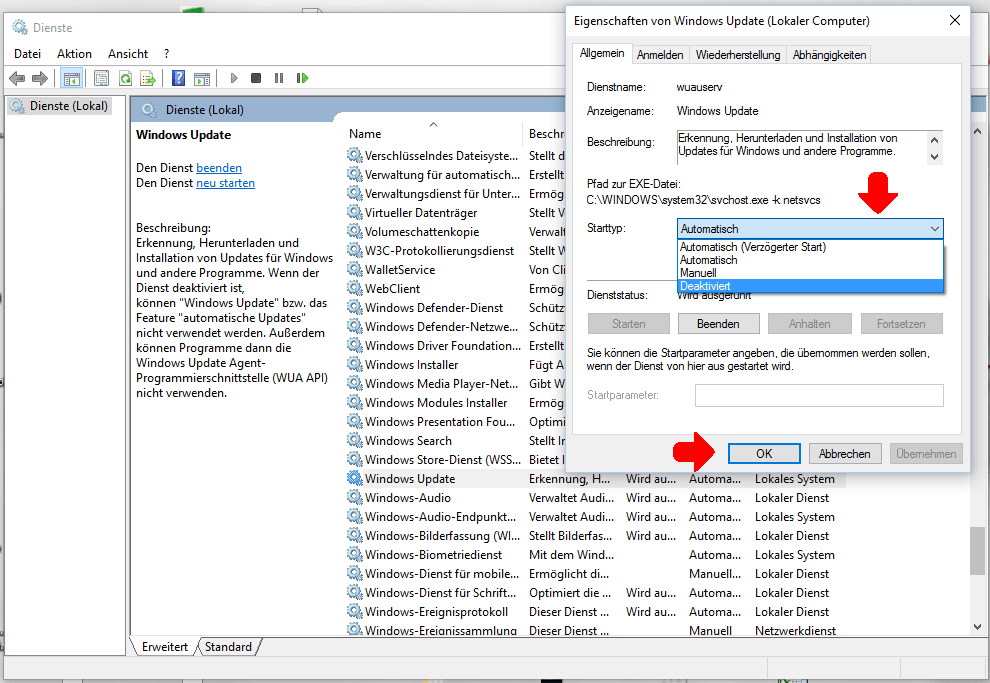Click the gear icon beside Windows Defender-Dienst
990x683 pixels.
pyautogui.click(x=354, y=307)
